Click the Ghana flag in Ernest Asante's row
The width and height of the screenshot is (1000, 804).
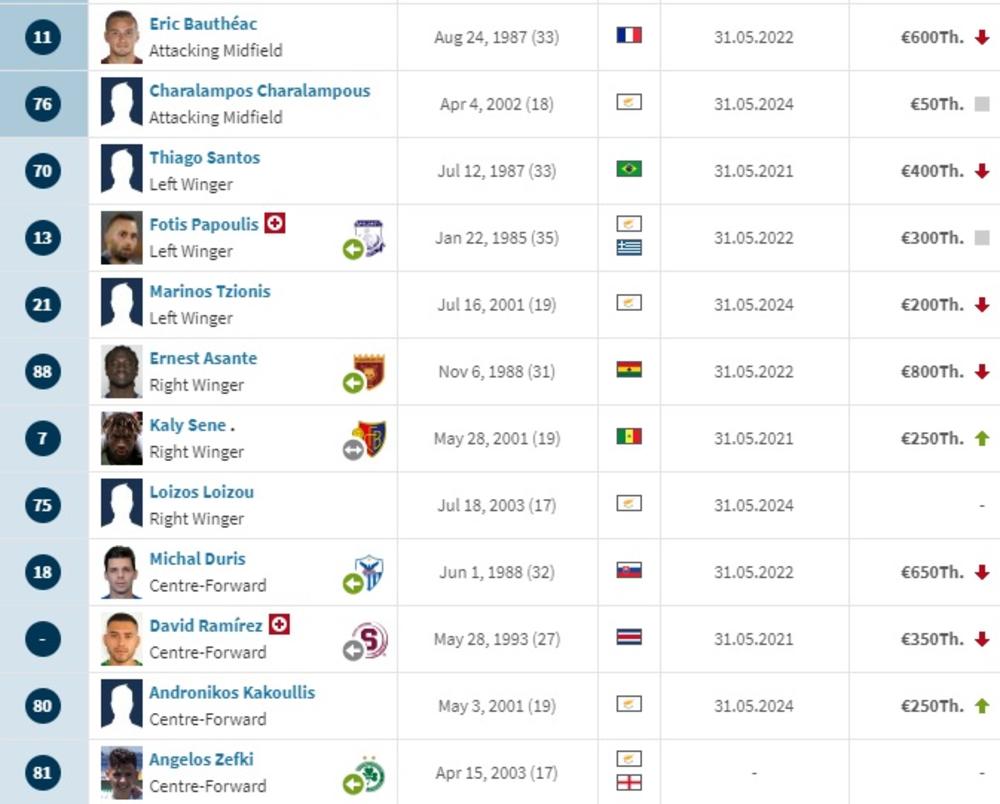tap(629, 370)
